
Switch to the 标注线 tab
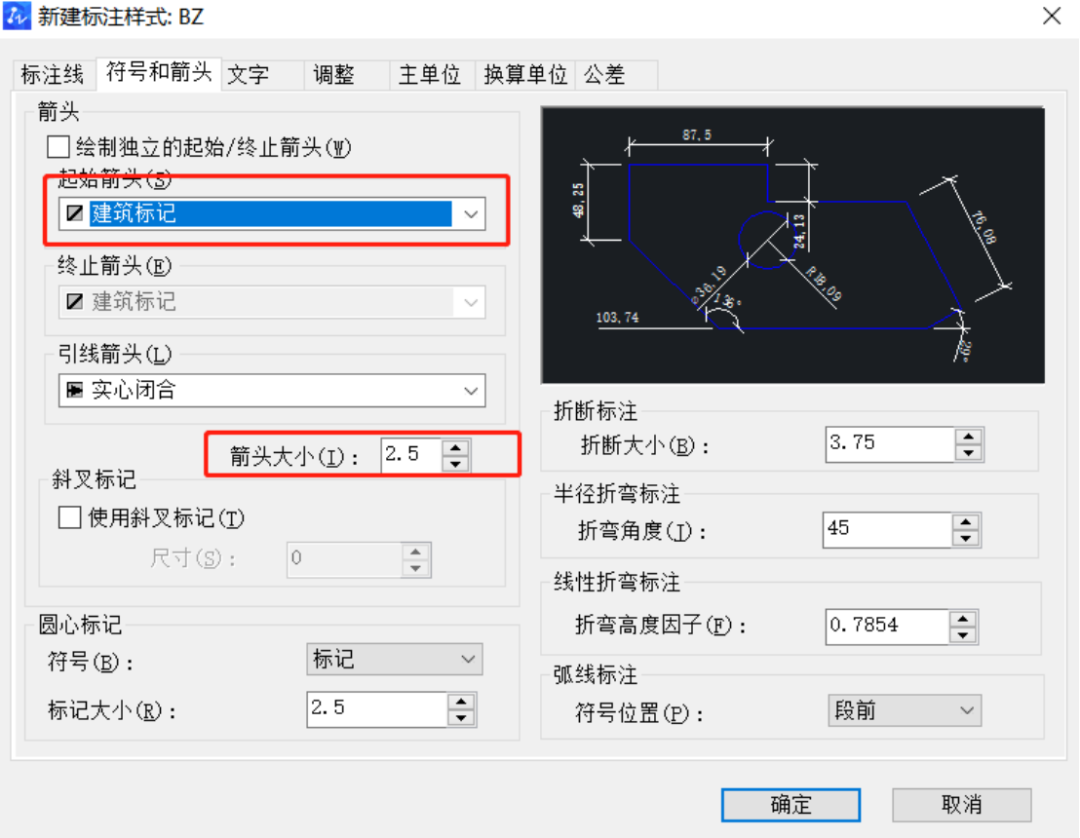coord(52,74)
